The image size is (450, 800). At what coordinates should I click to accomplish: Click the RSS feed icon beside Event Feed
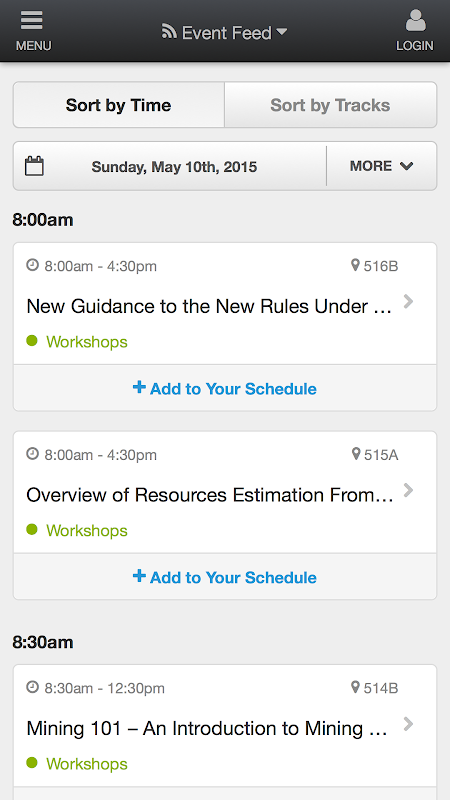click(x=169, y=32)
